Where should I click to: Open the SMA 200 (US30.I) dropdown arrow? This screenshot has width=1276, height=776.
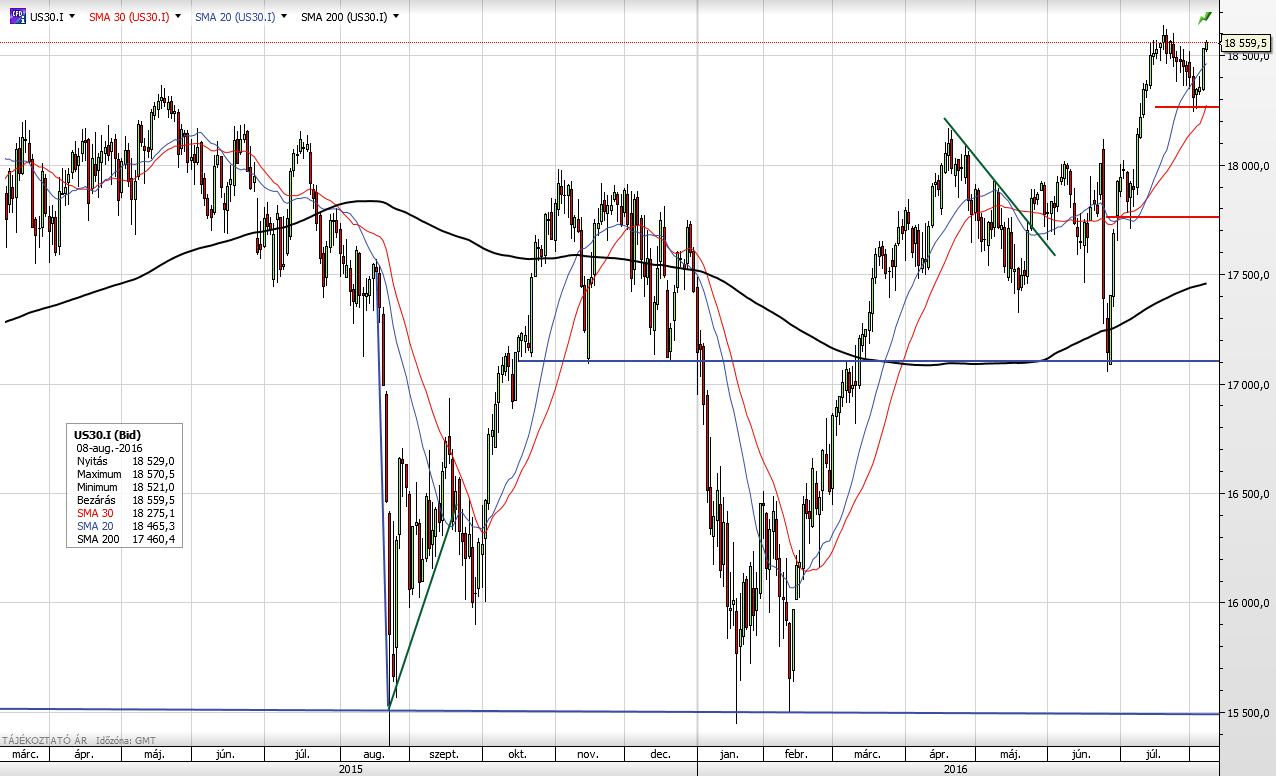pyautogui.click(x=396, y=17)
